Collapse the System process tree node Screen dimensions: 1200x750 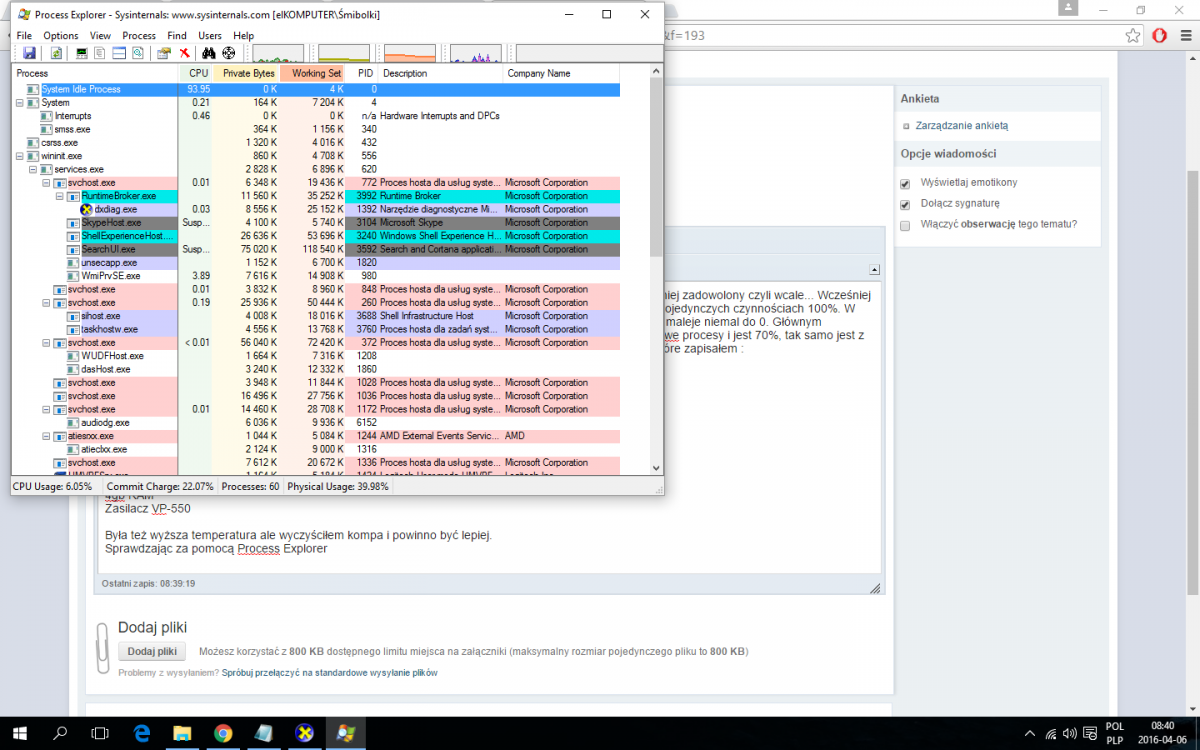click(20, 103)
